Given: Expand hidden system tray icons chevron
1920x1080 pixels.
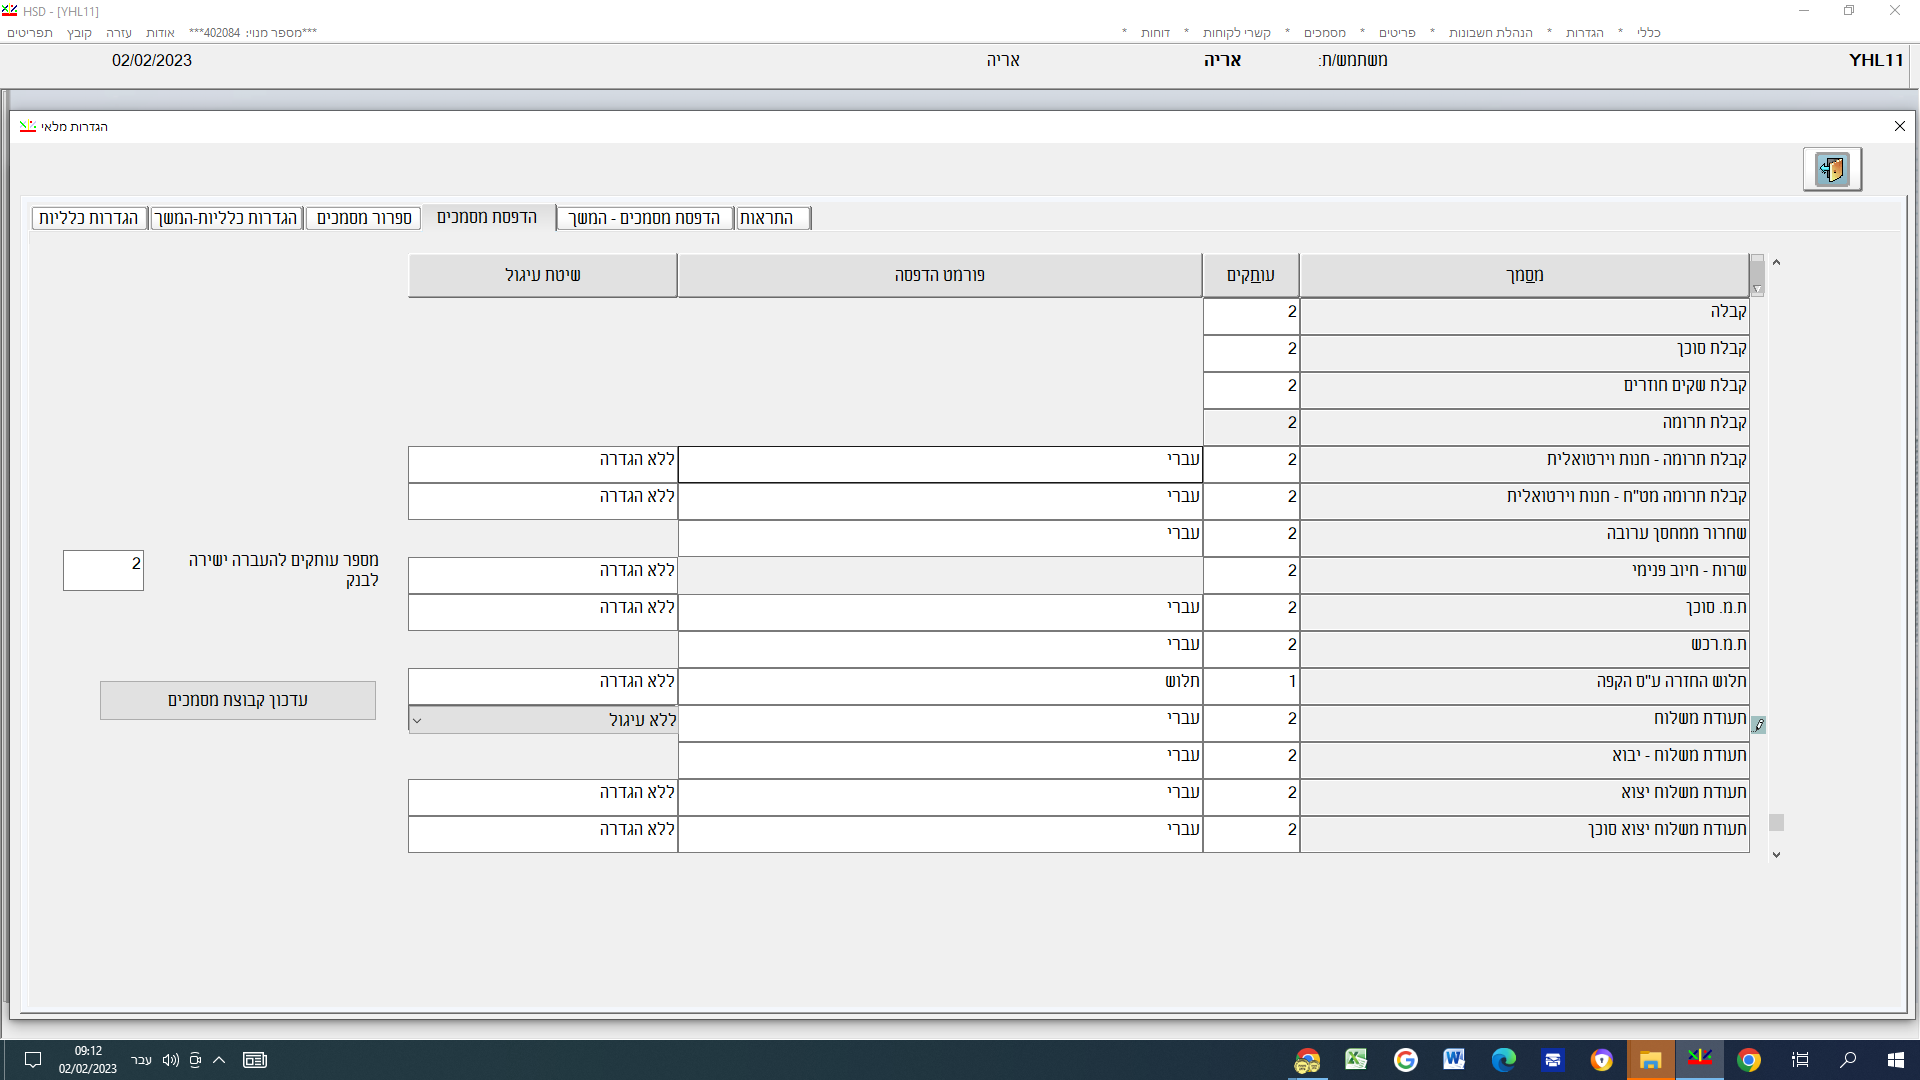Looking at the screenshot, I should click(x=219, y=1060).
